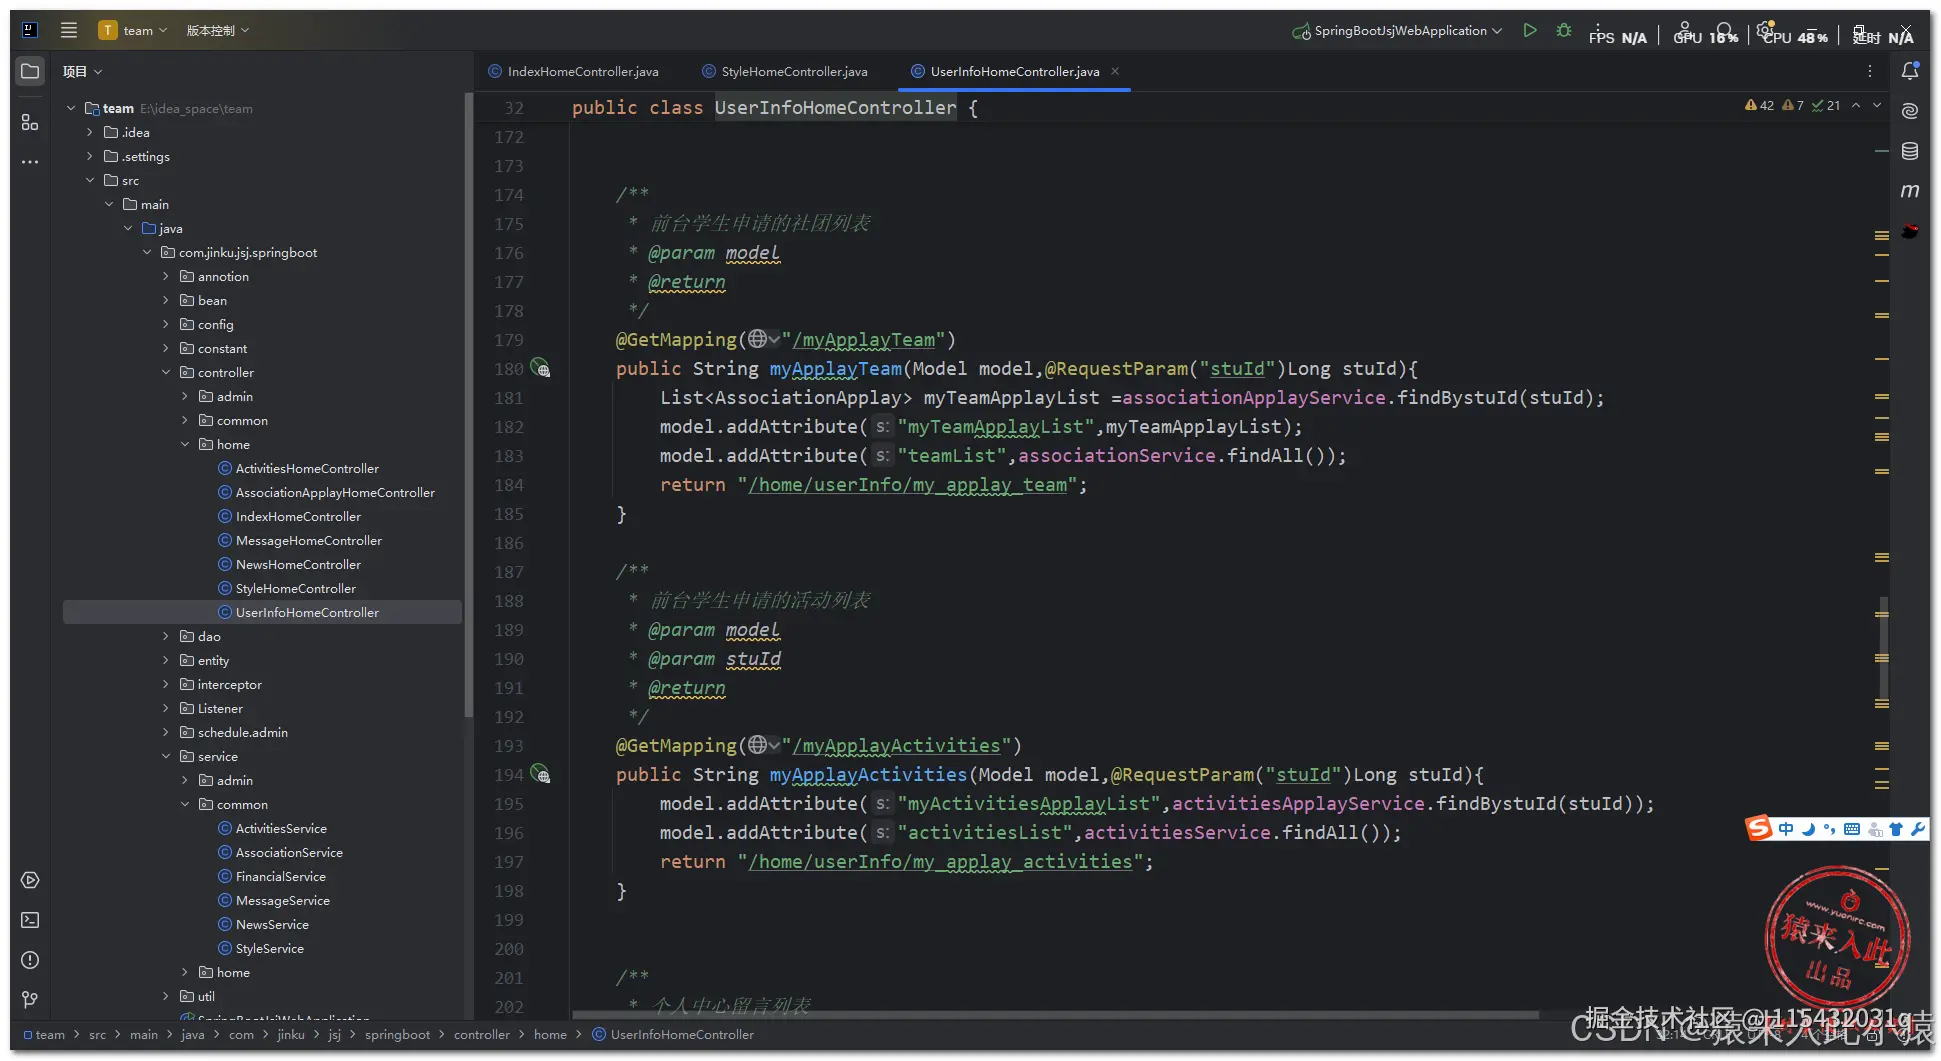Click the gutter icon on line 194

point(540,774)
